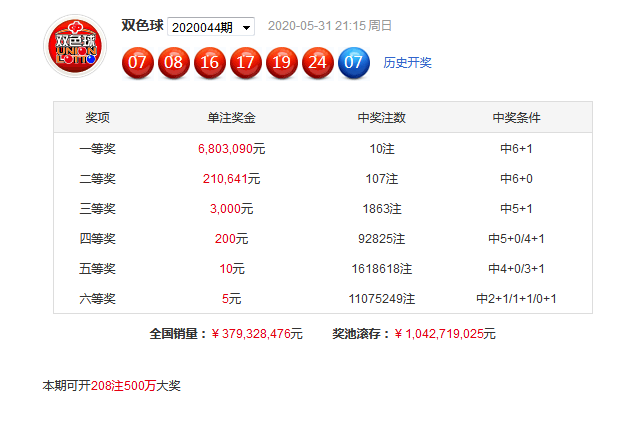Click the 单注奖金 column header

tap(231, 118)
